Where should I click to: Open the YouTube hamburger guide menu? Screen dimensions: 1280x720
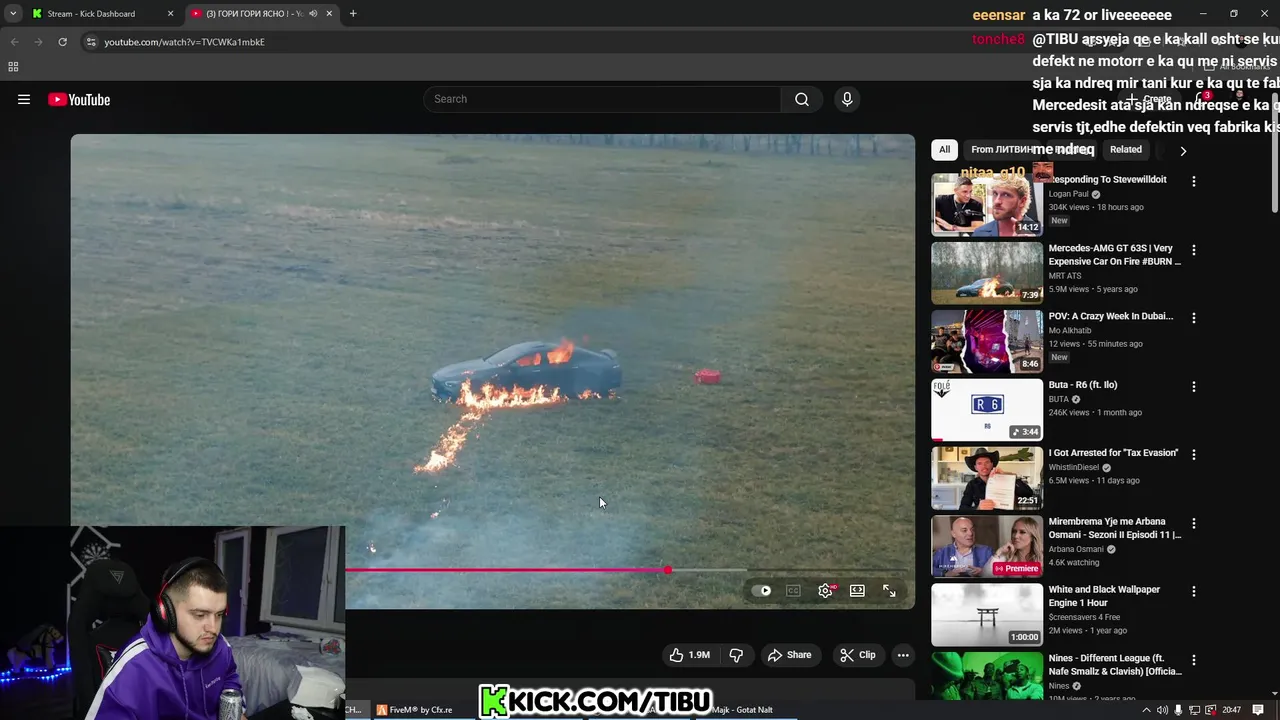[x=24, y=99]
